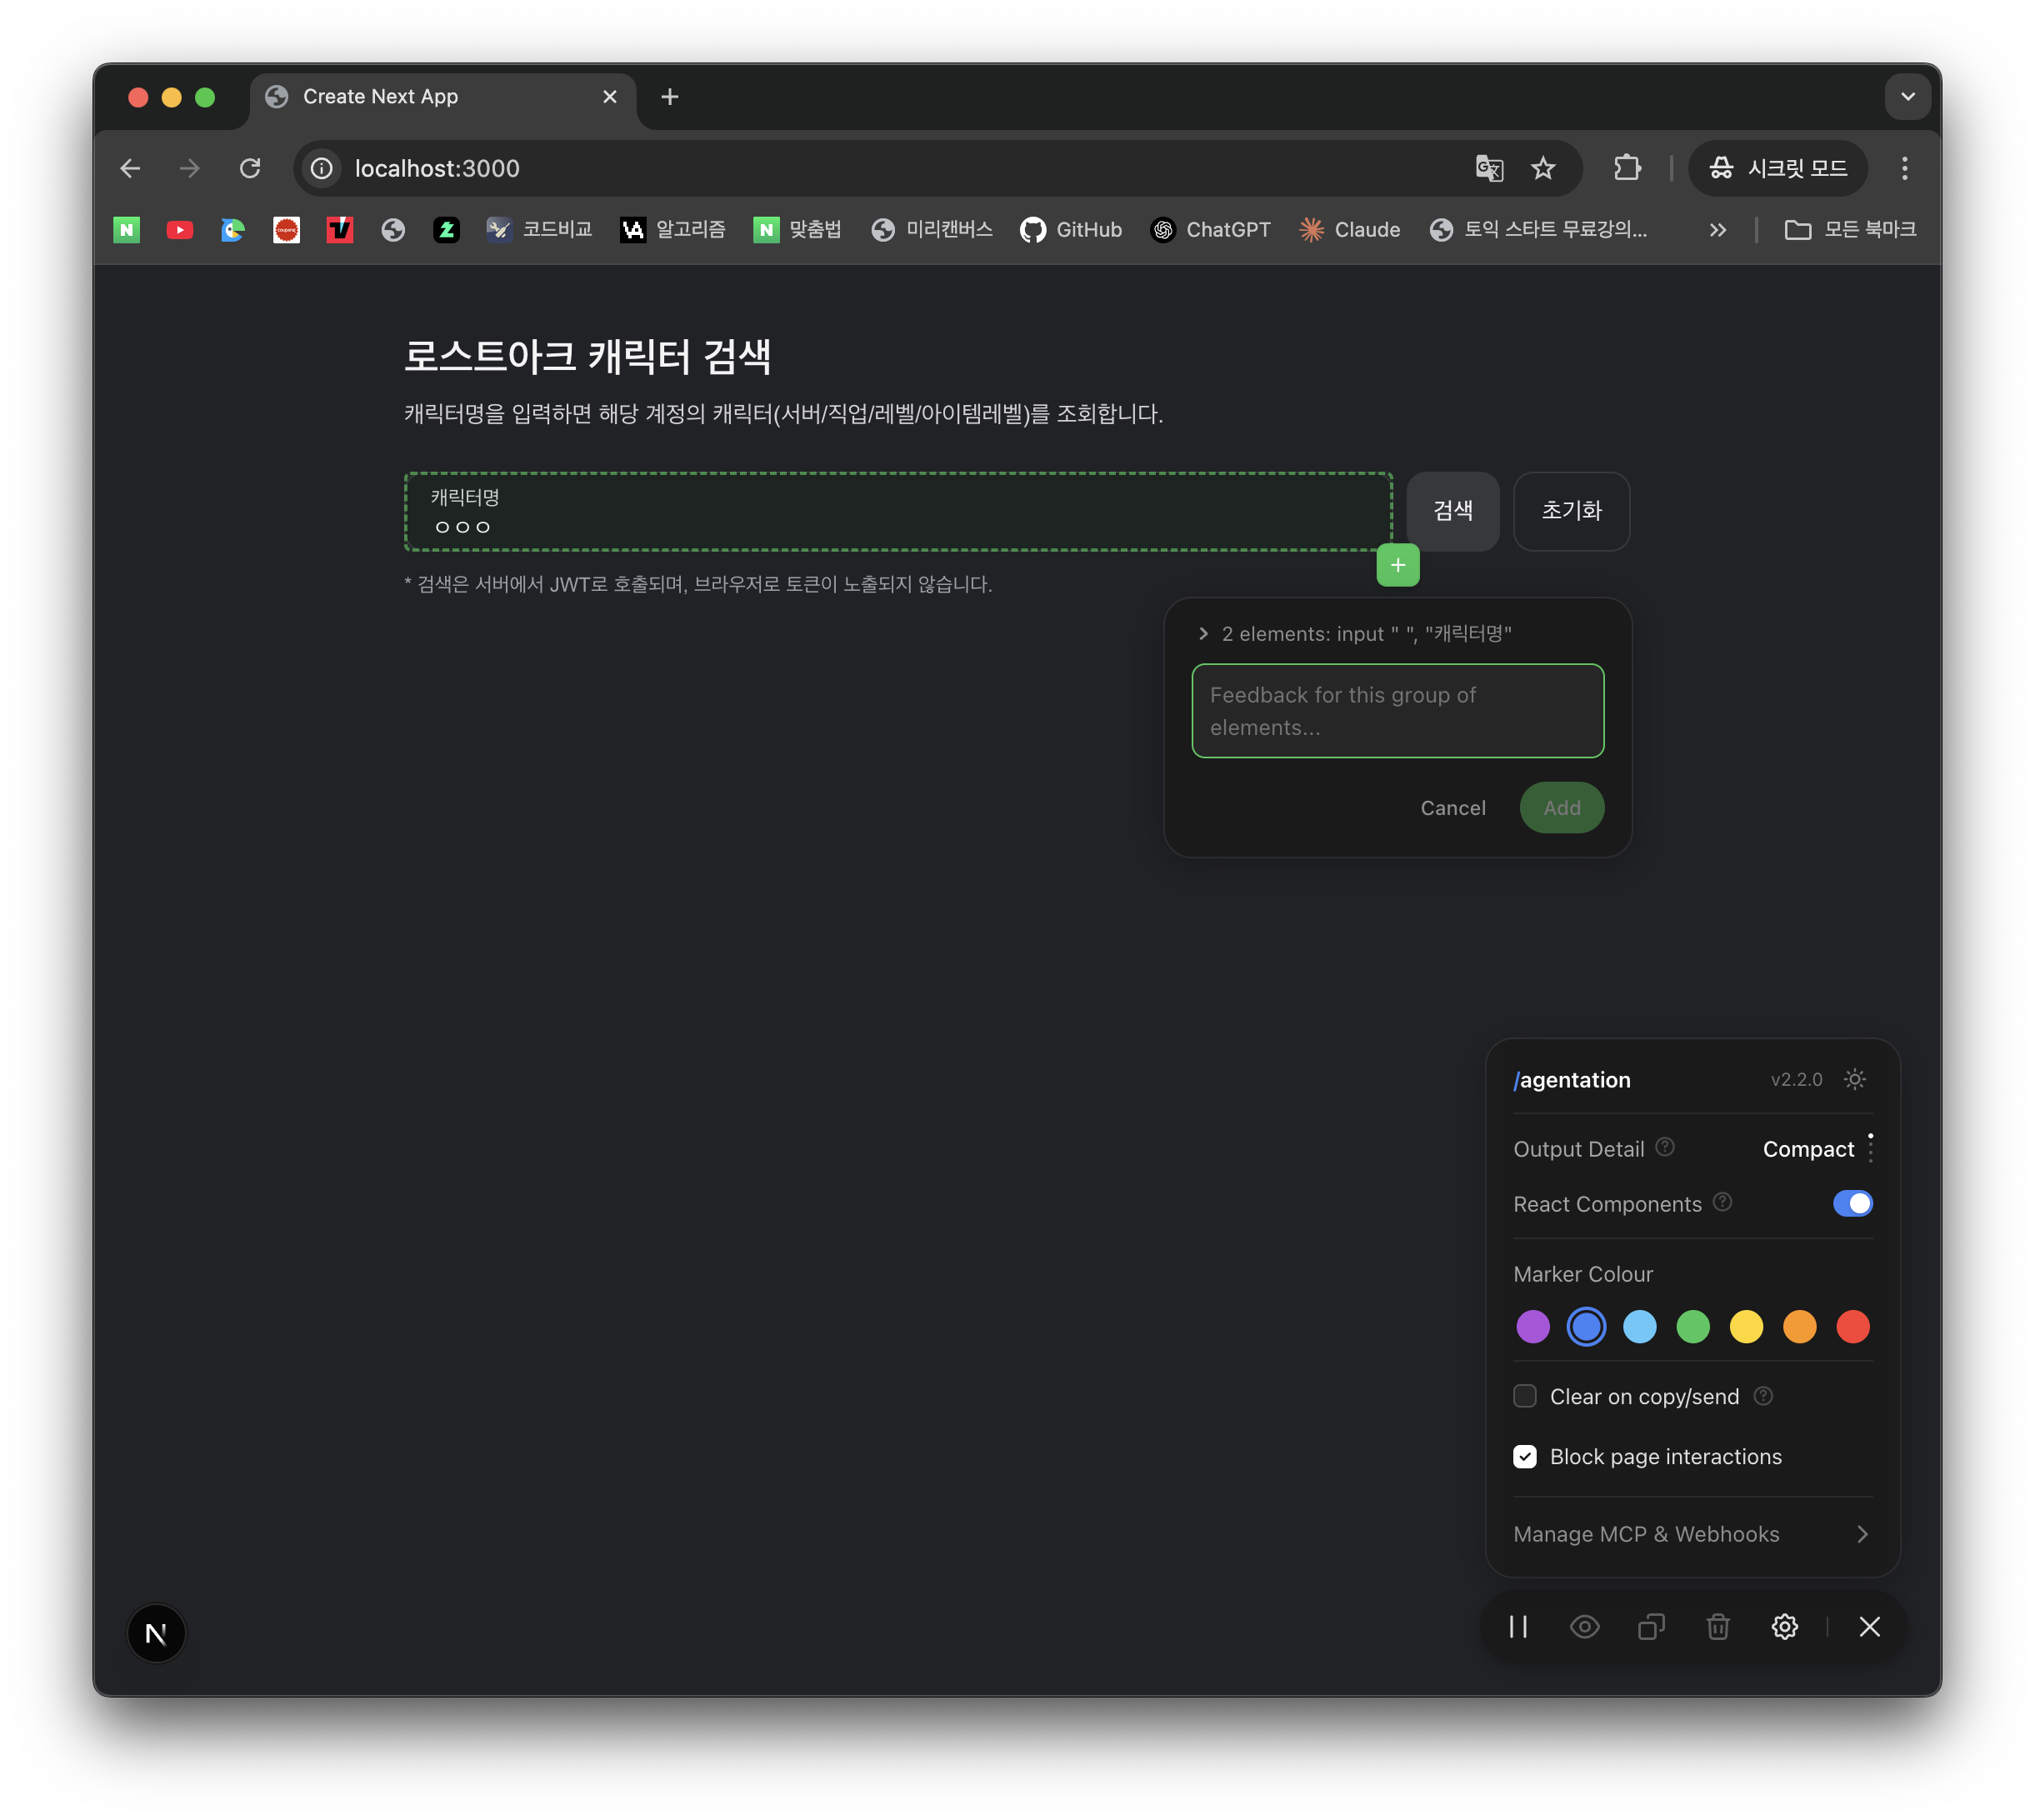
Task: Cancel the feedback popup
Action: point(1452,808)
